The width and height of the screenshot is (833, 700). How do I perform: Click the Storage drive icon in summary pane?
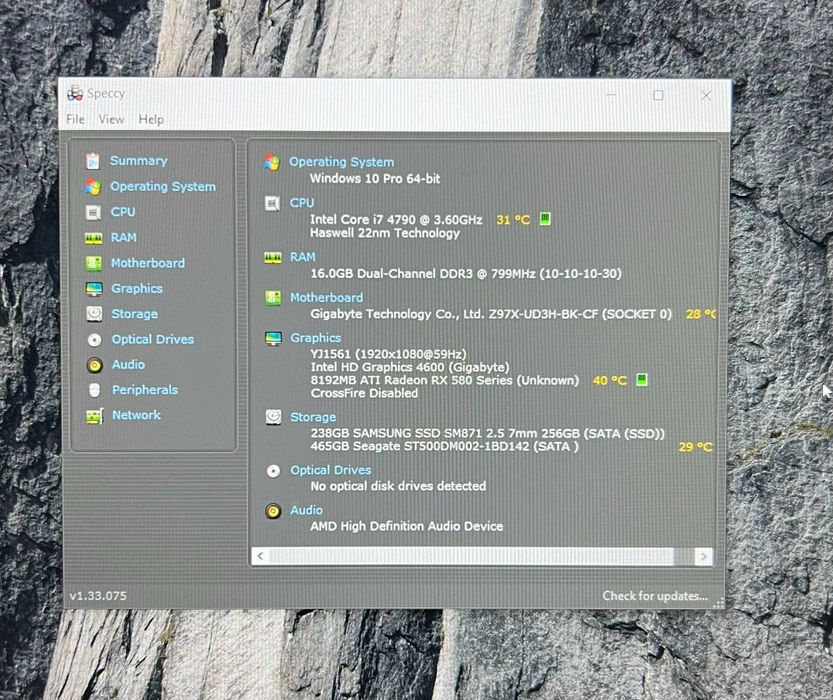click(274, 417)
